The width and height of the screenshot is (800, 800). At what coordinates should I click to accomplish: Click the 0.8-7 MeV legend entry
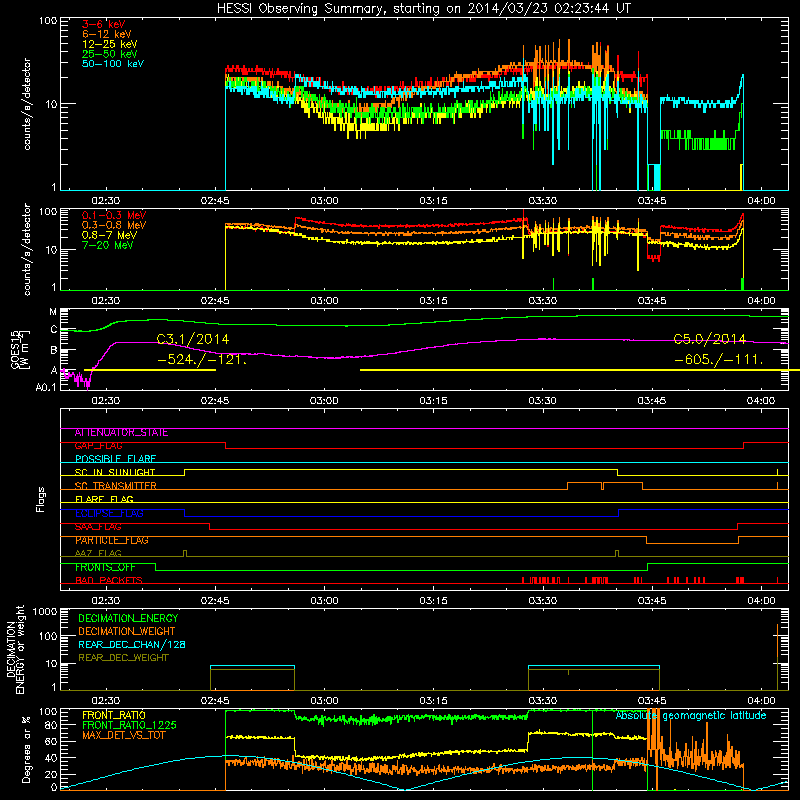tap(109, 235)
